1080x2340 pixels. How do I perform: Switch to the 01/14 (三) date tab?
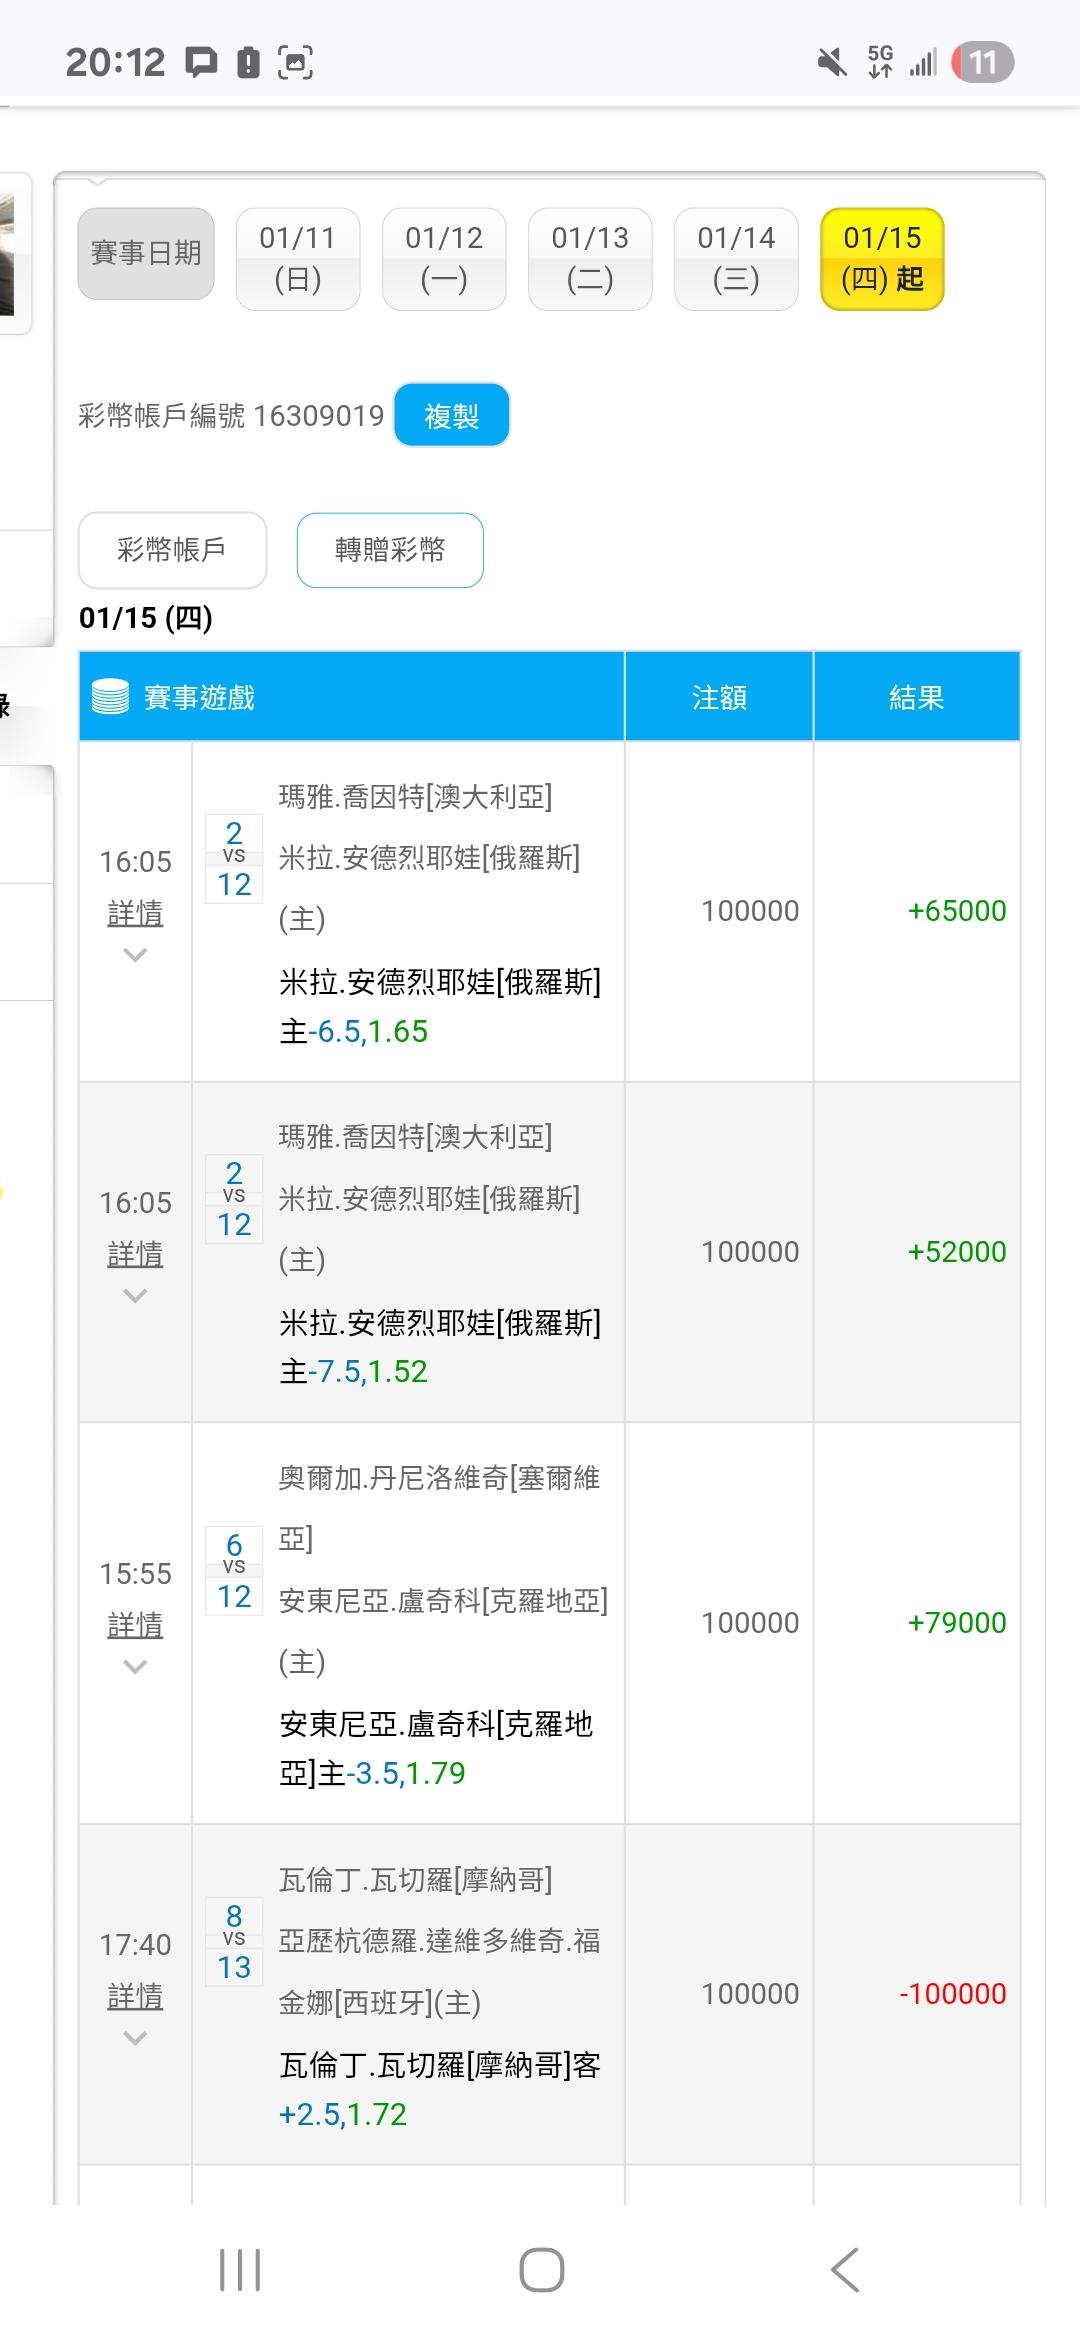pyautogui.click(x=736, y=259)
